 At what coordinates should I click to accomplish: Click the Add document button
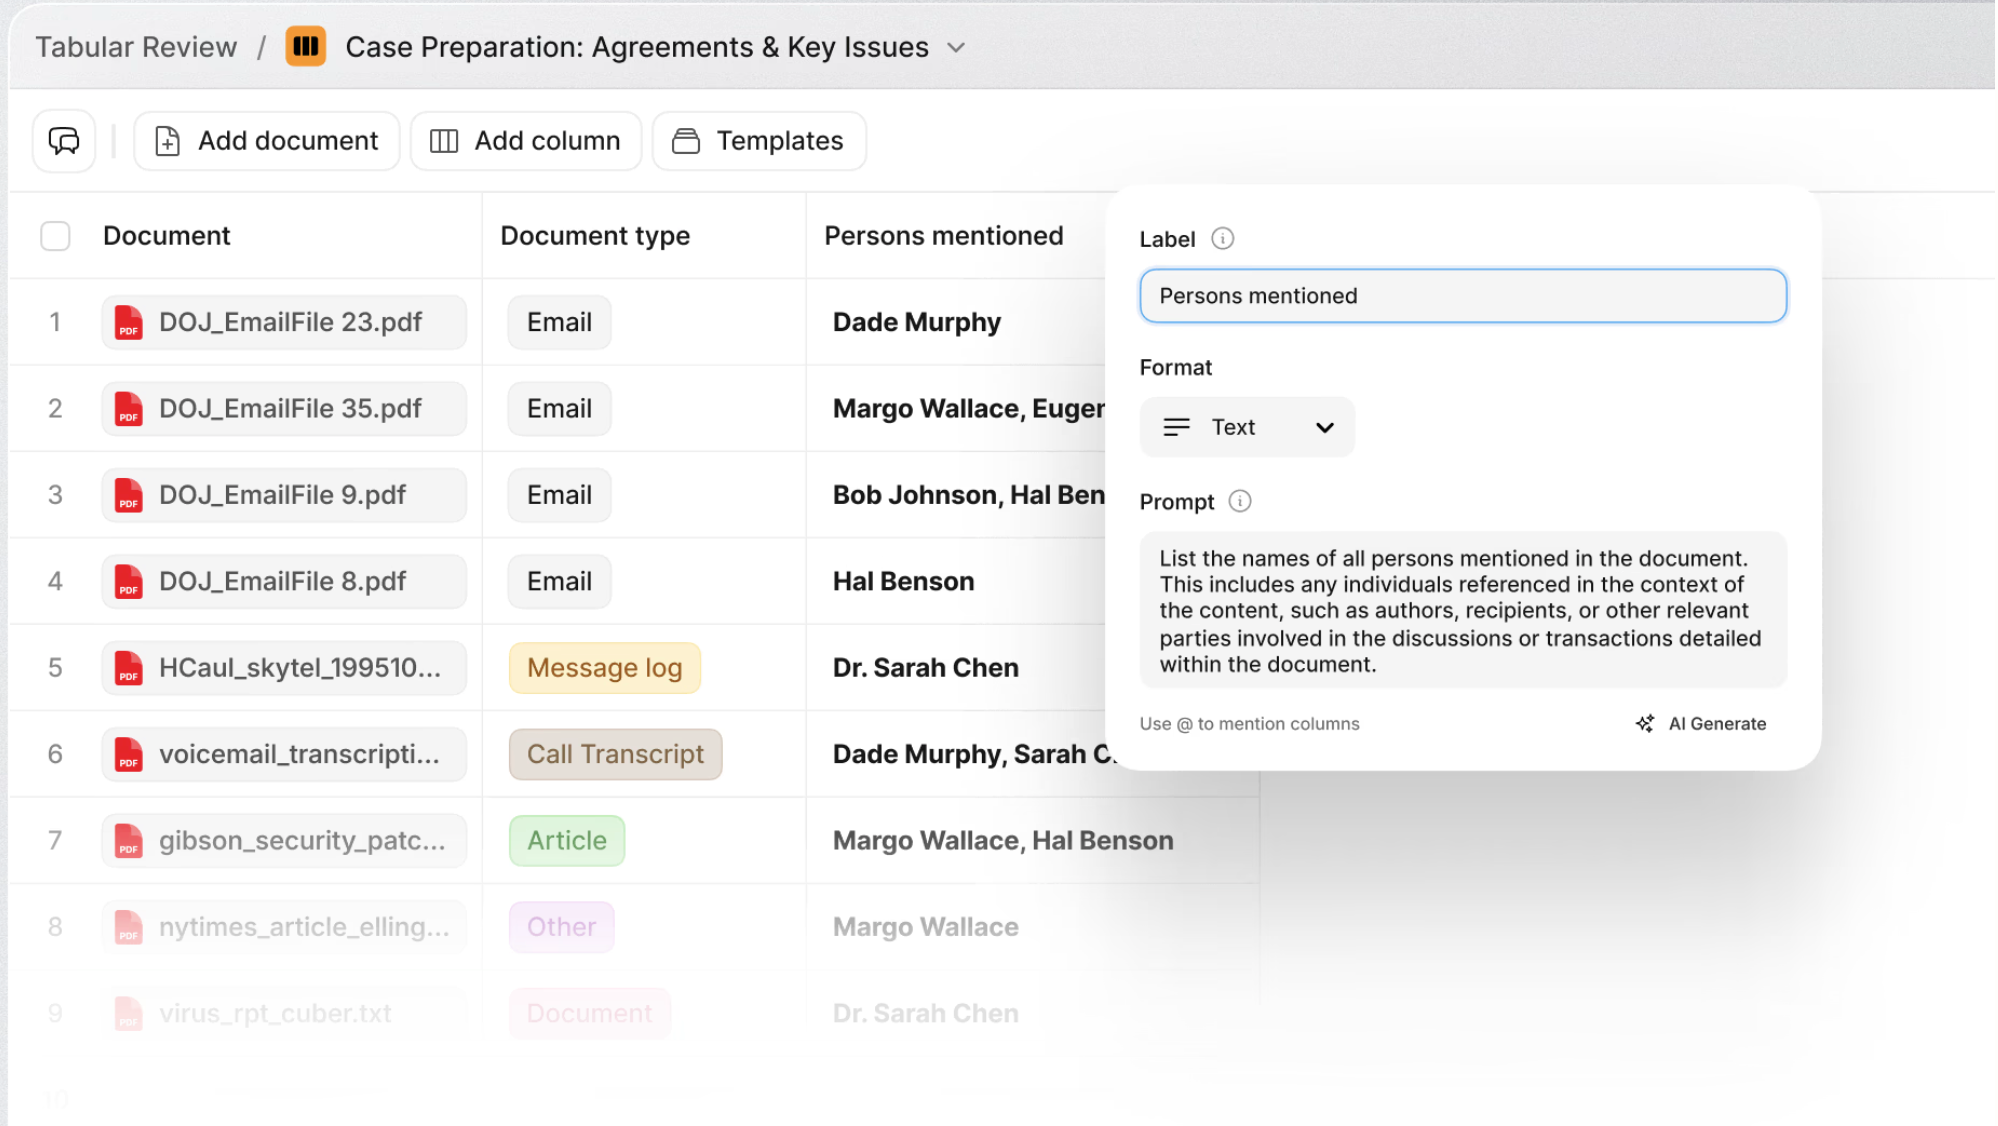[267, 141]
